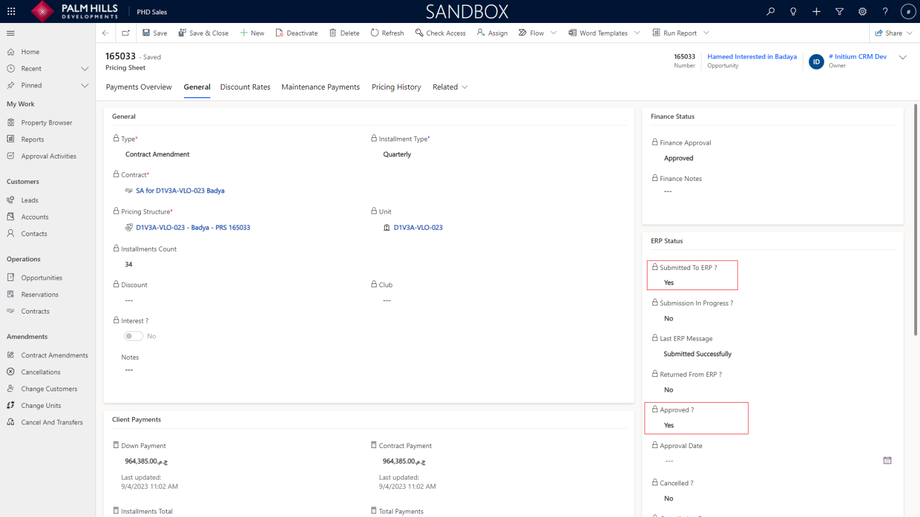Open the Word Templates dropdown
The image size is (920, 517).
[637, 33]
